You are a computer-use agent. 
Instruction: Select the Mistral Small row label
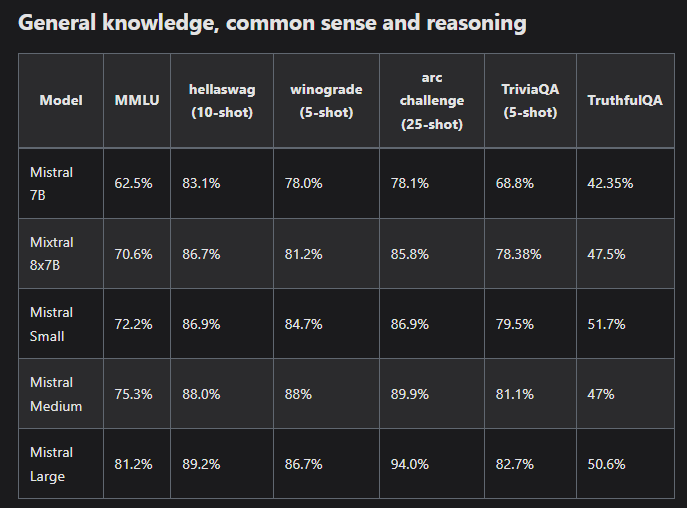click(51, 324)
